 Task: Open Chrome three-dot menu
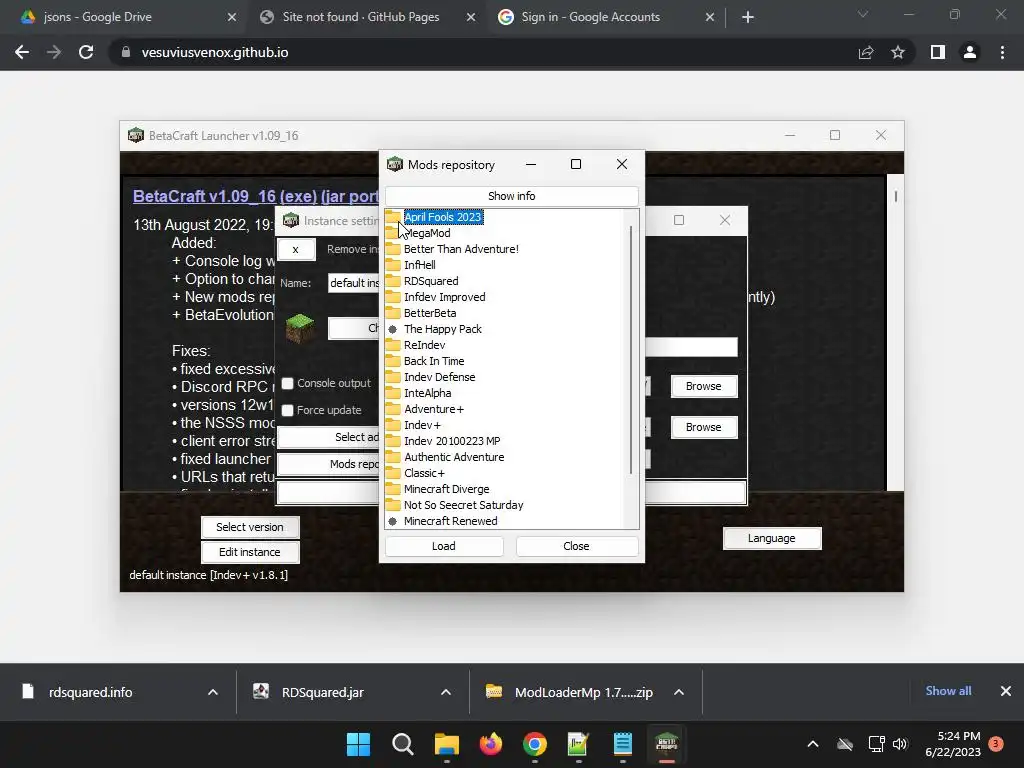1002,52
